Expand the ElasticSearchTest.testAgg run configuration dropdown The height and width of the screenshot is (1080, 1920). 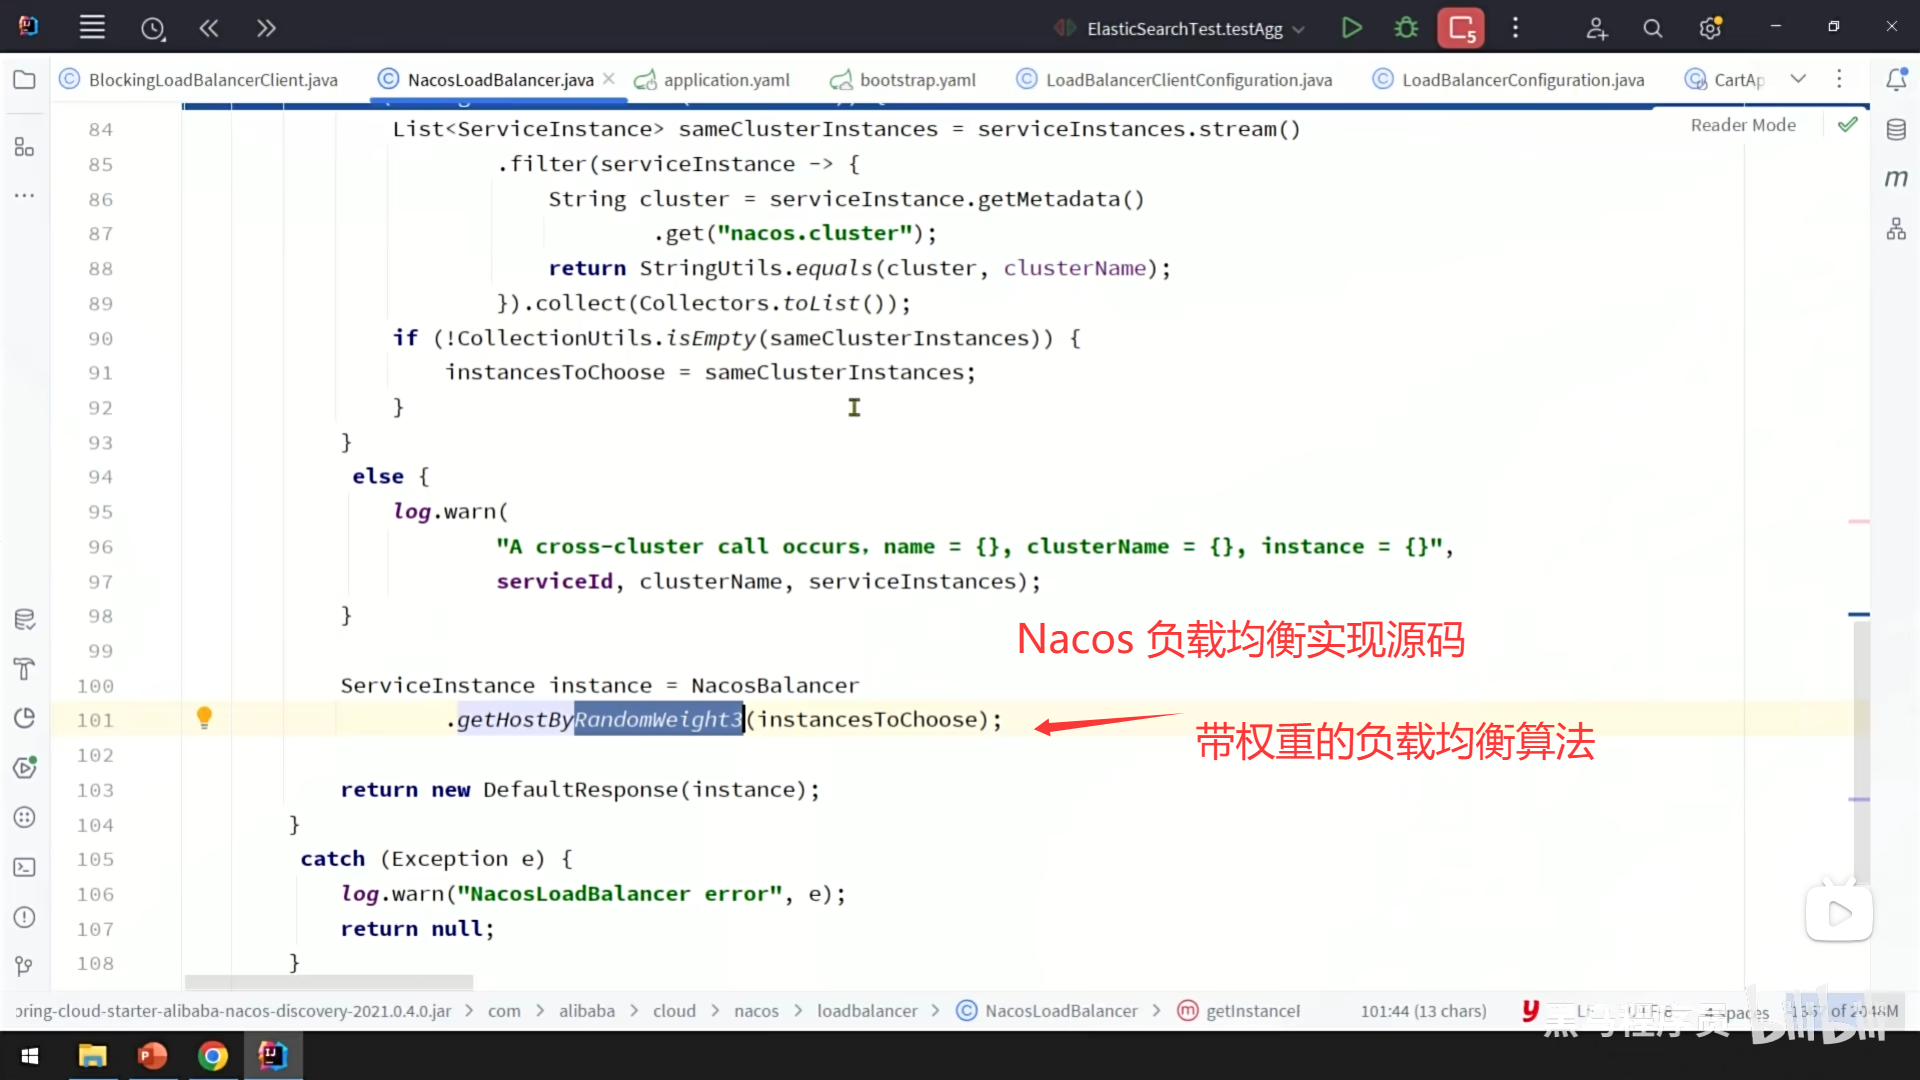click(1299, 29)
